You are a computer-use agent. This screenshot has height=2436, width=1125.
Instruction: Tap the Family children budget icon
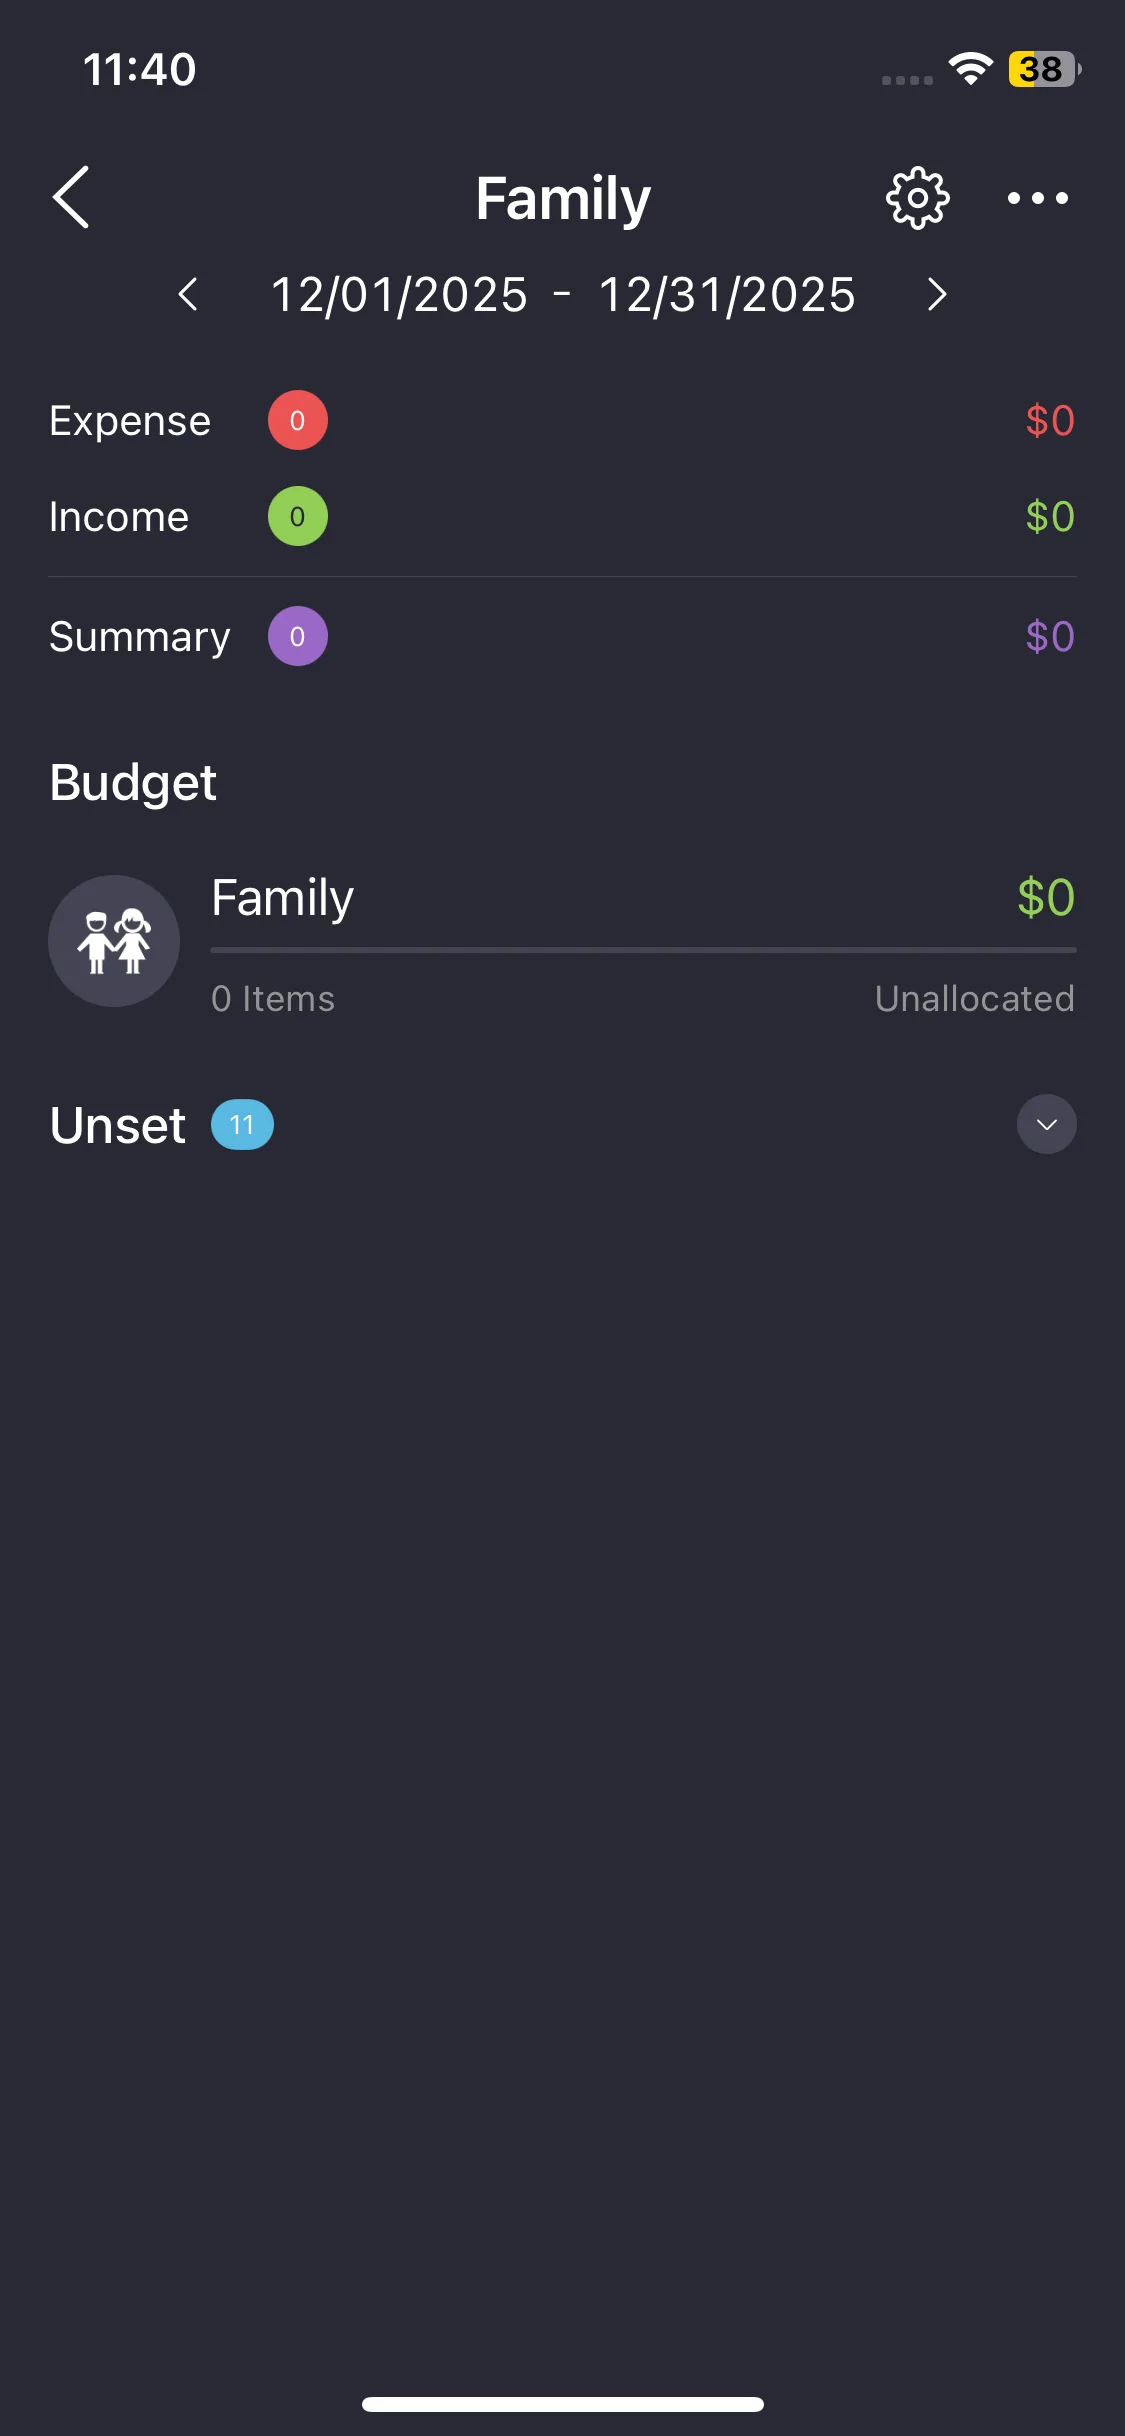click(114, 941)
